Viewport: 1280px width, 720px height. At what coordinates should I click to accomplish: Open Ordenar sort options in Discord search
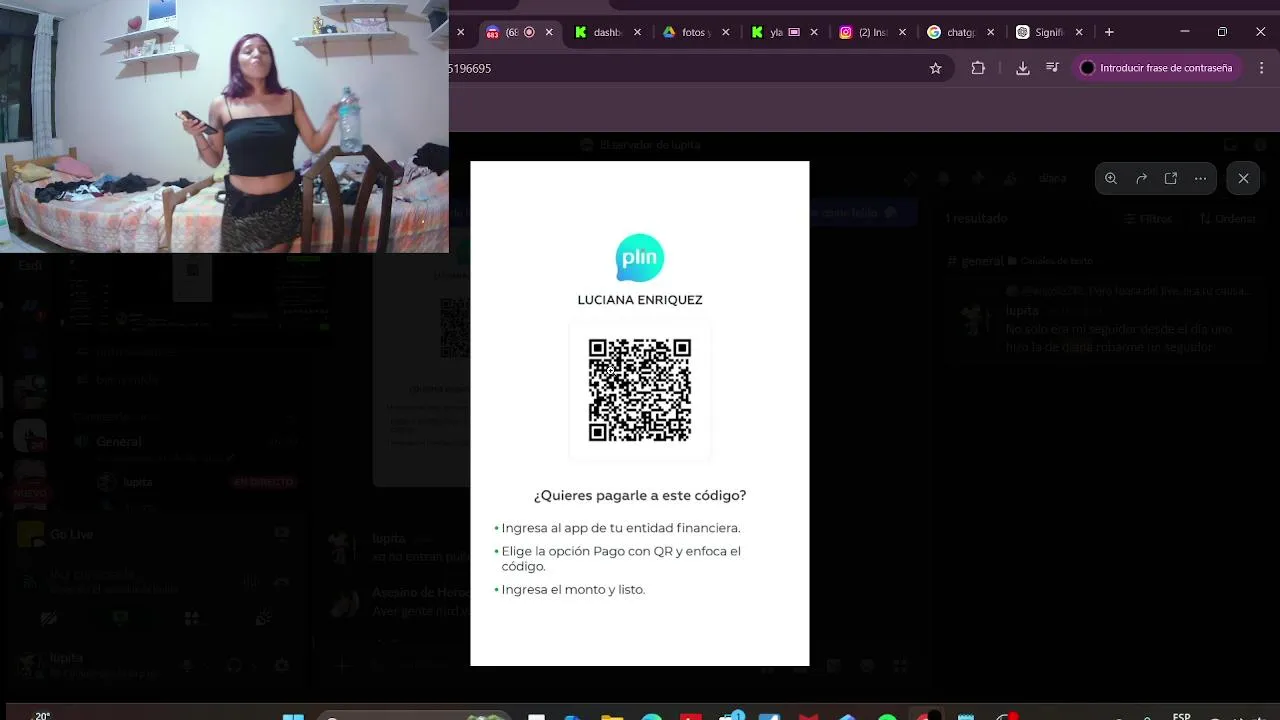[x=1228, y=218]
